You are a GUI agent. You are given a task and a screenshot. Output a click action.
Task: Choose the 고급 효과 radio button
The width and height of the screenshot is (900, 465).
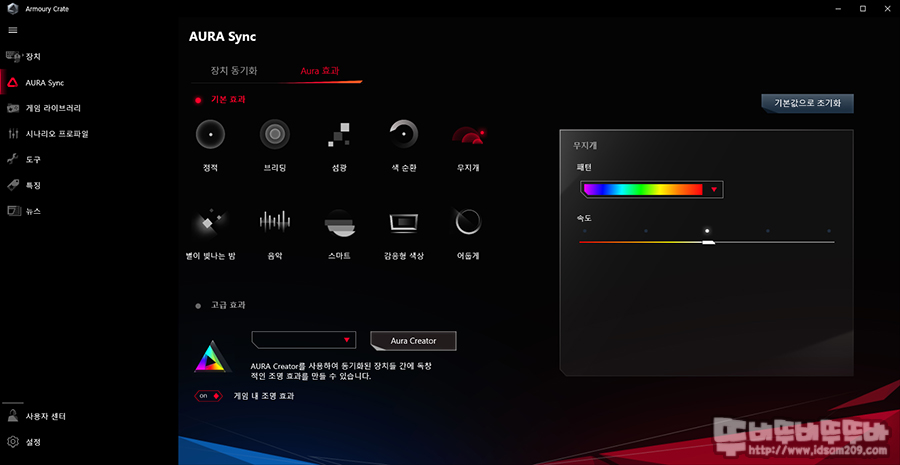click(198, 306)
